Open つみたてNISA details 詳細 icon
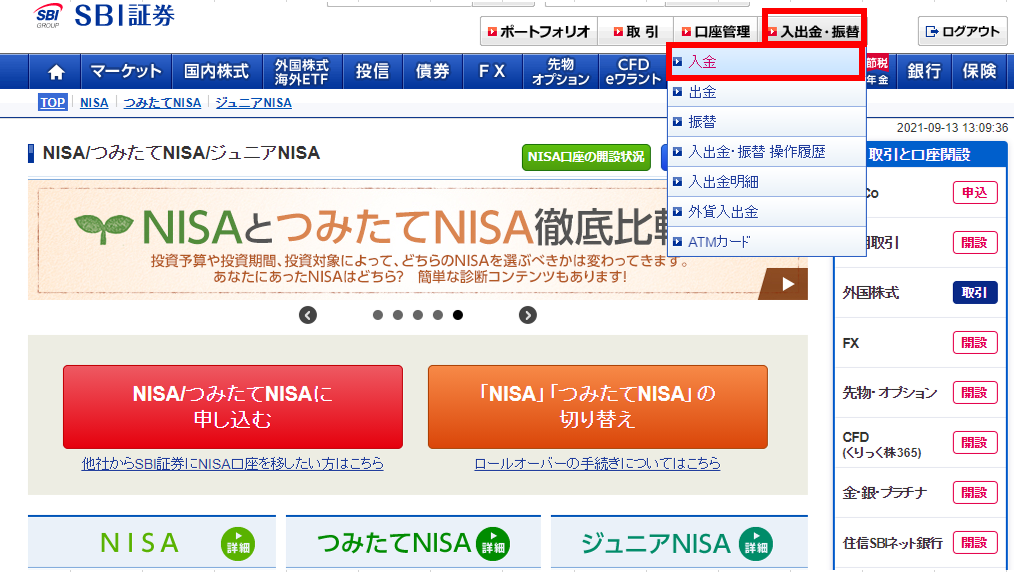Screen dimensions: 1014x572 click(493, 544)
